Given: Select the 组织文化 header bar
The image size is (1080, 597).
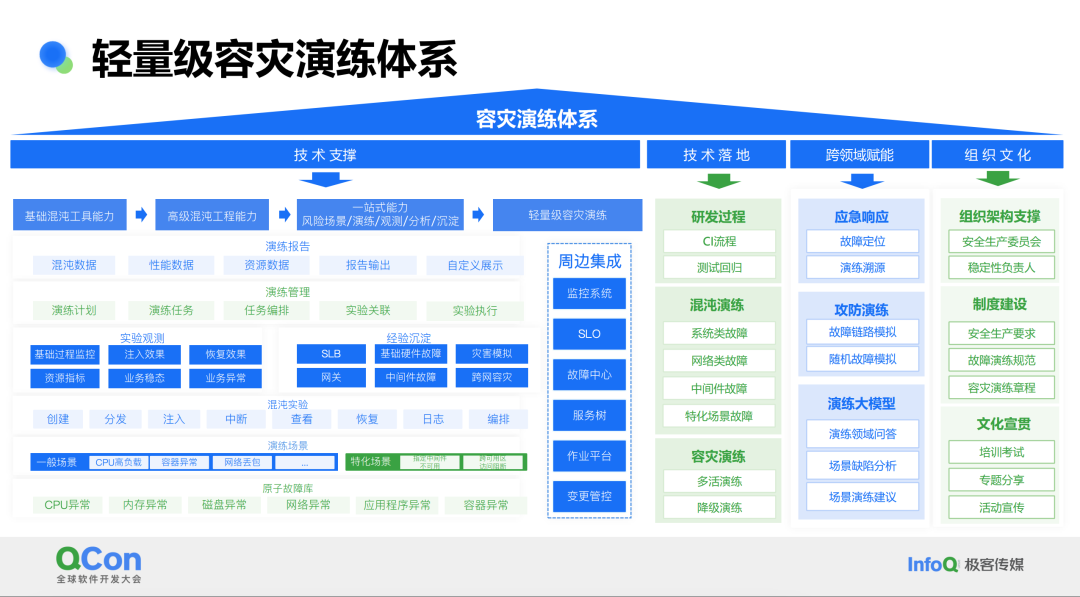Looking at the screenshot, I should point(997,155).
